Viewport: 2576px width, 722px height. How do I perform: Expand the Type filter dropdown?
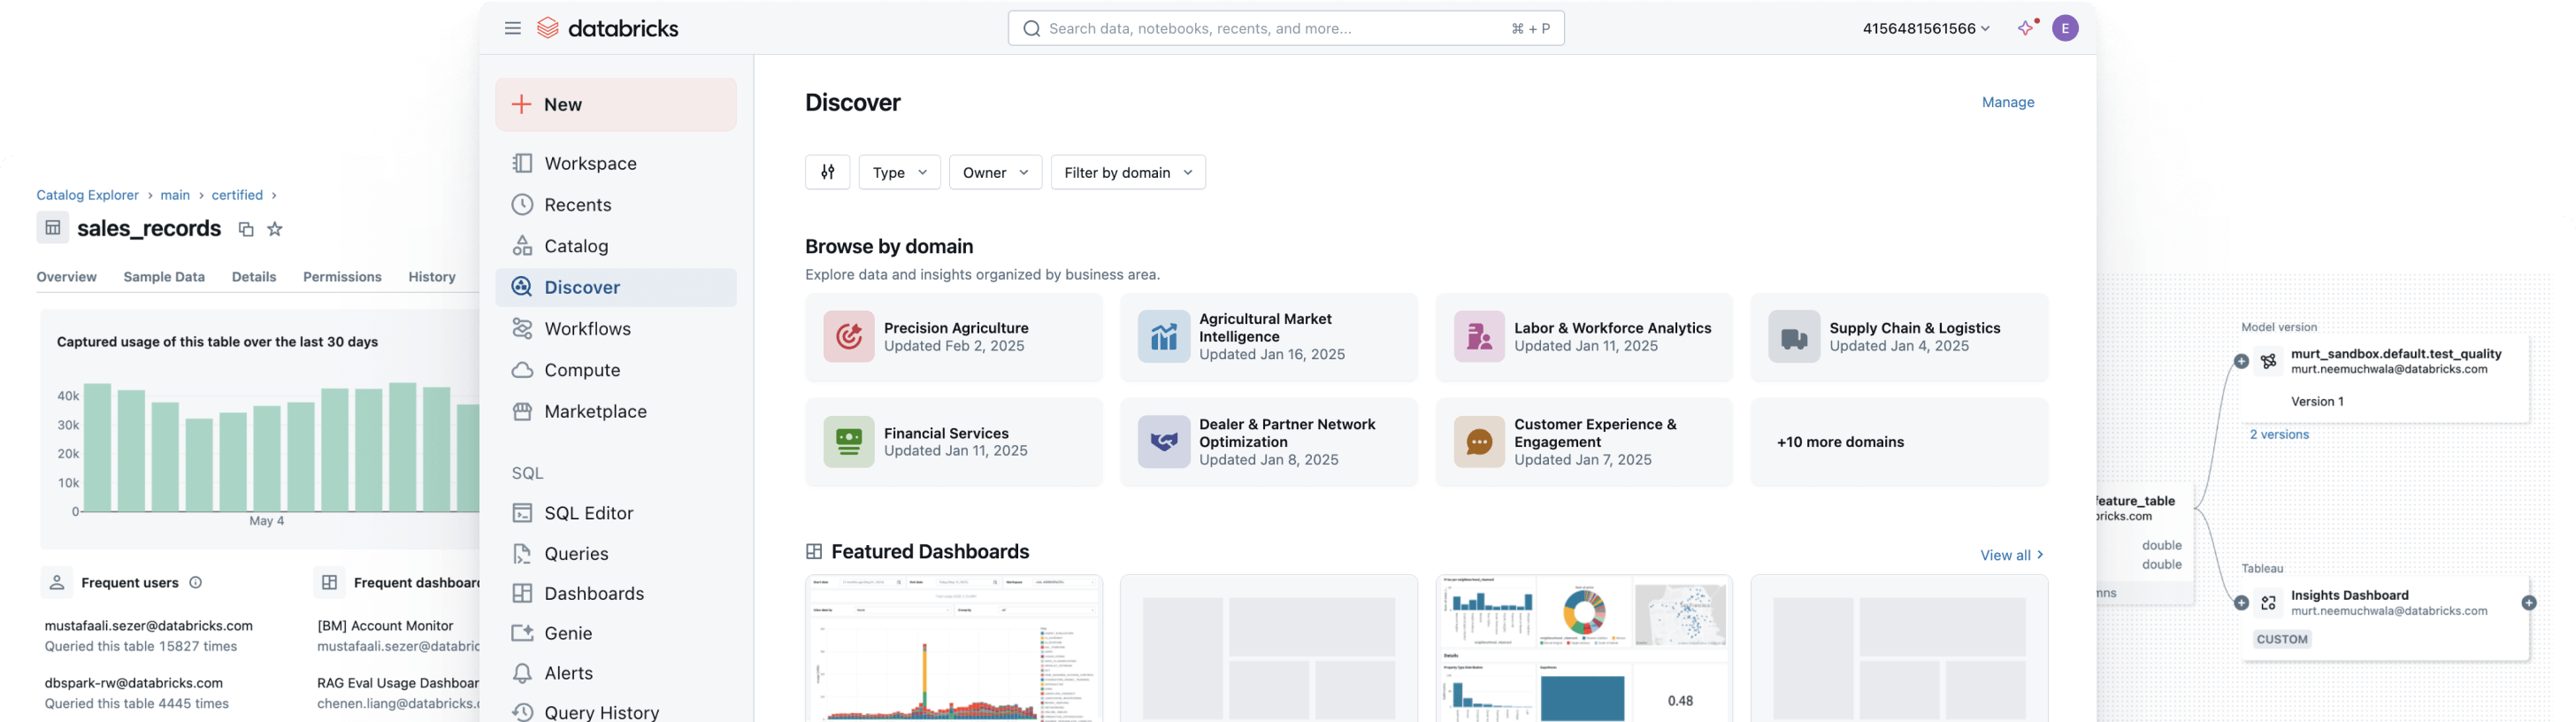pos(899,172)
